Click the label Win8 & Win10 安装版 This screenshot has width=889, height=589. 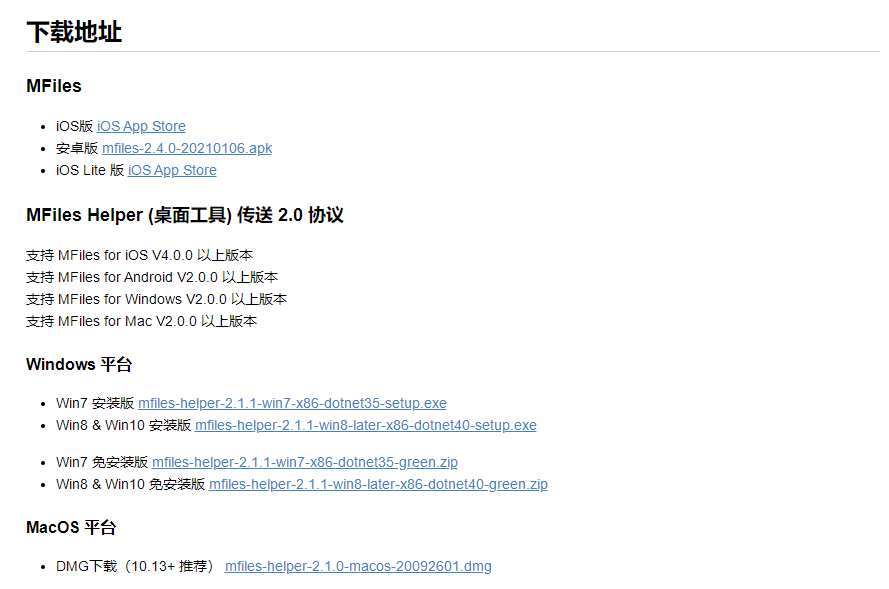pyautogui.click(x=124, y=425)
